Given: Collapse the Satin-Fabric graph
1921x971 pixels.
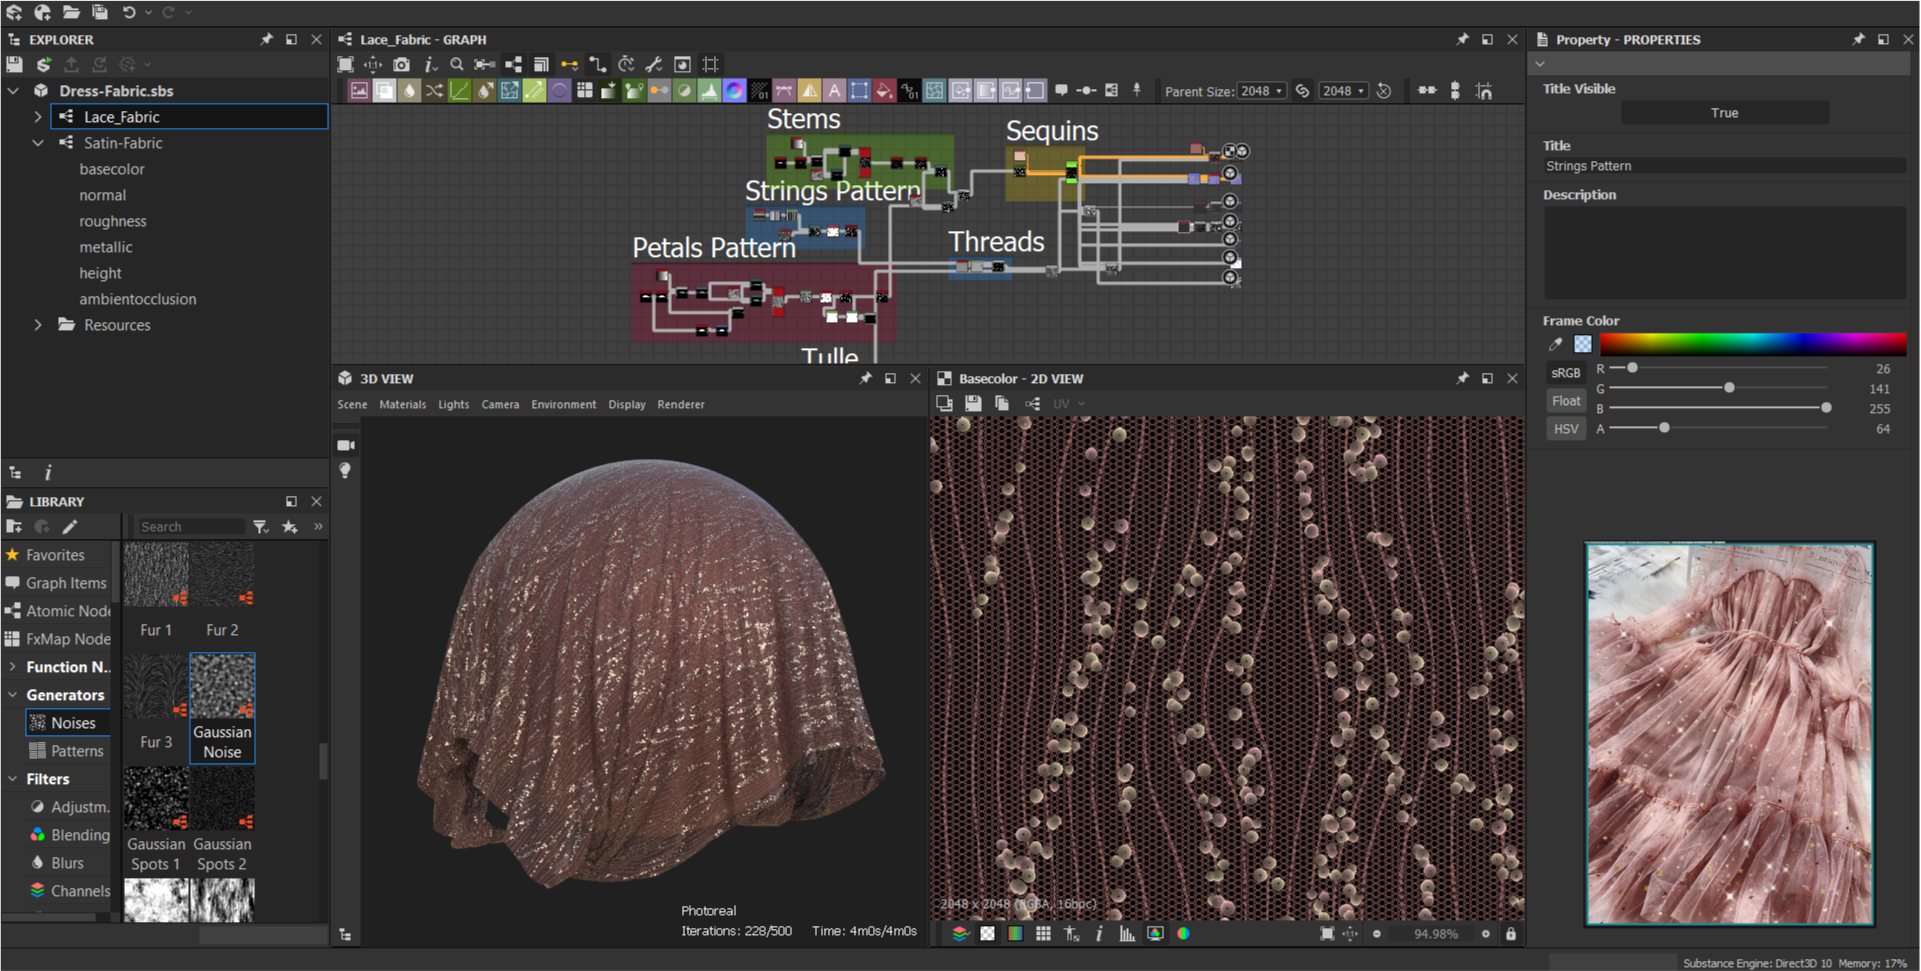Looking at the screenshot, I should tap(38, 143).
